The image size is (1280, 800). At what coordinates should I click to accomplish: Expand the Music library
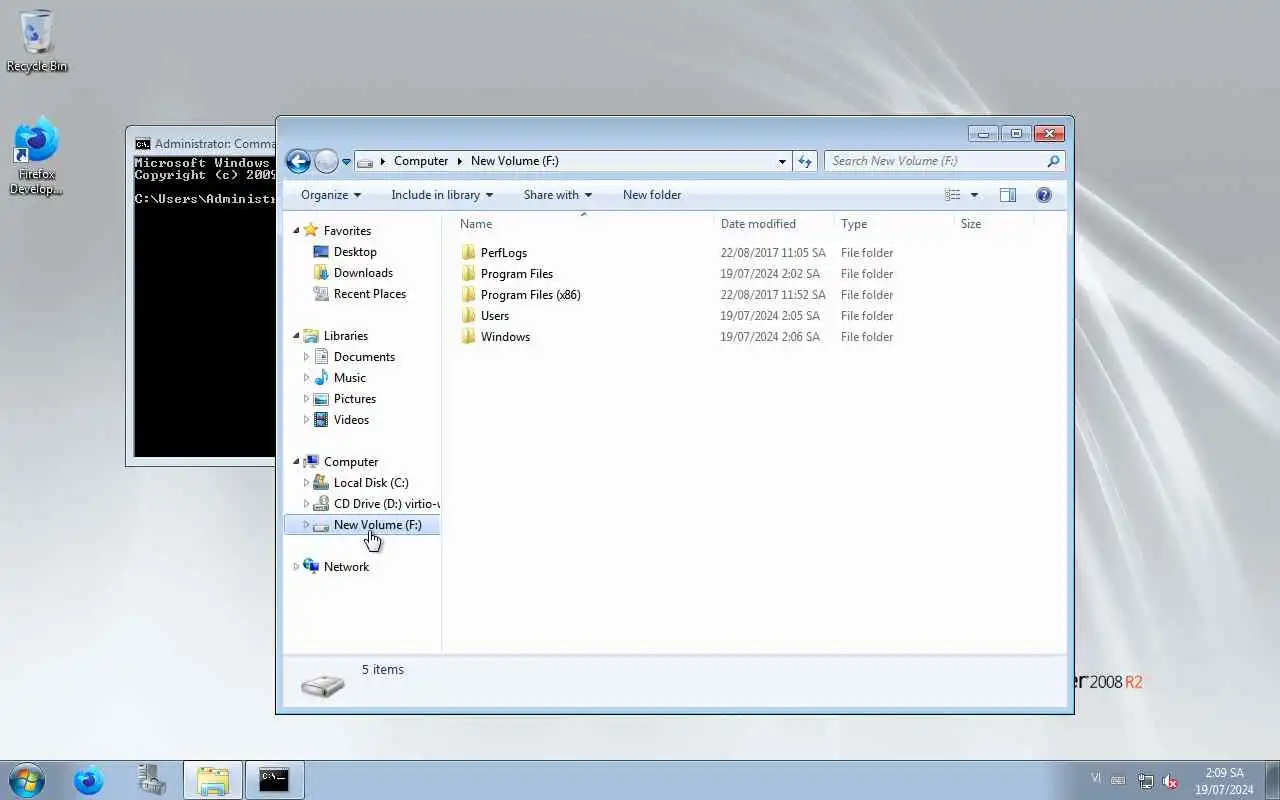306,378
